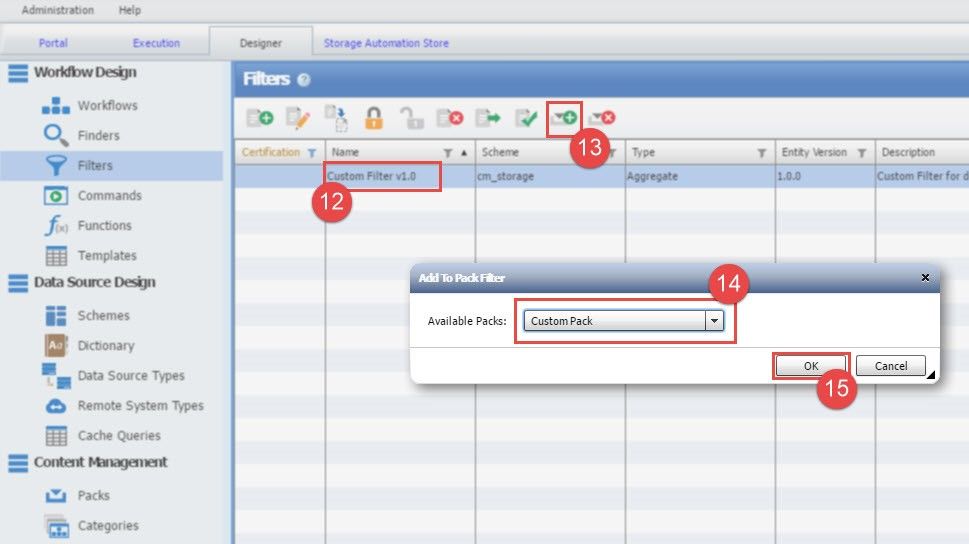Open the Type column filter funnel
The image size is (969, 544).
(761, 153)
